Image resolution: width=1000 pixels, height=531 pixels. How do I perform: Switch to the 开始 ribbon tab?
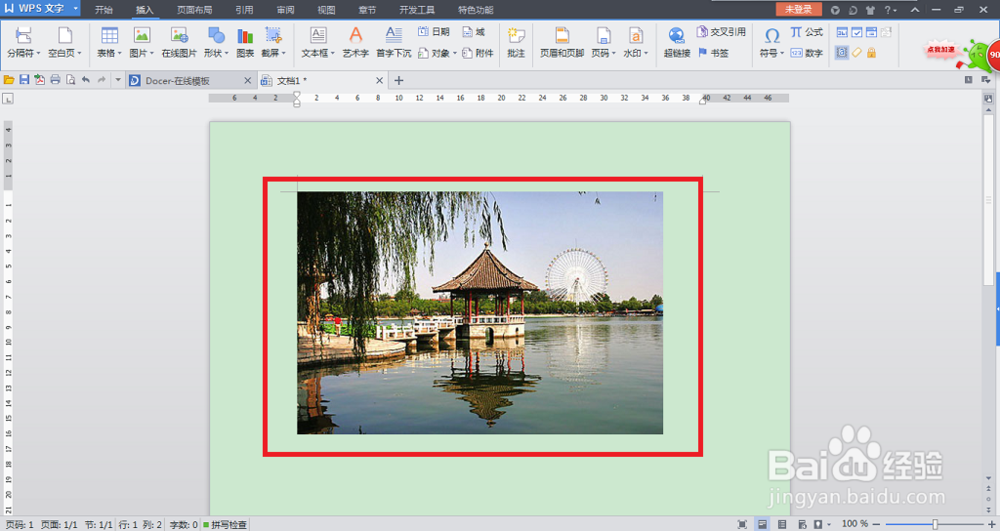coord(103,10)
